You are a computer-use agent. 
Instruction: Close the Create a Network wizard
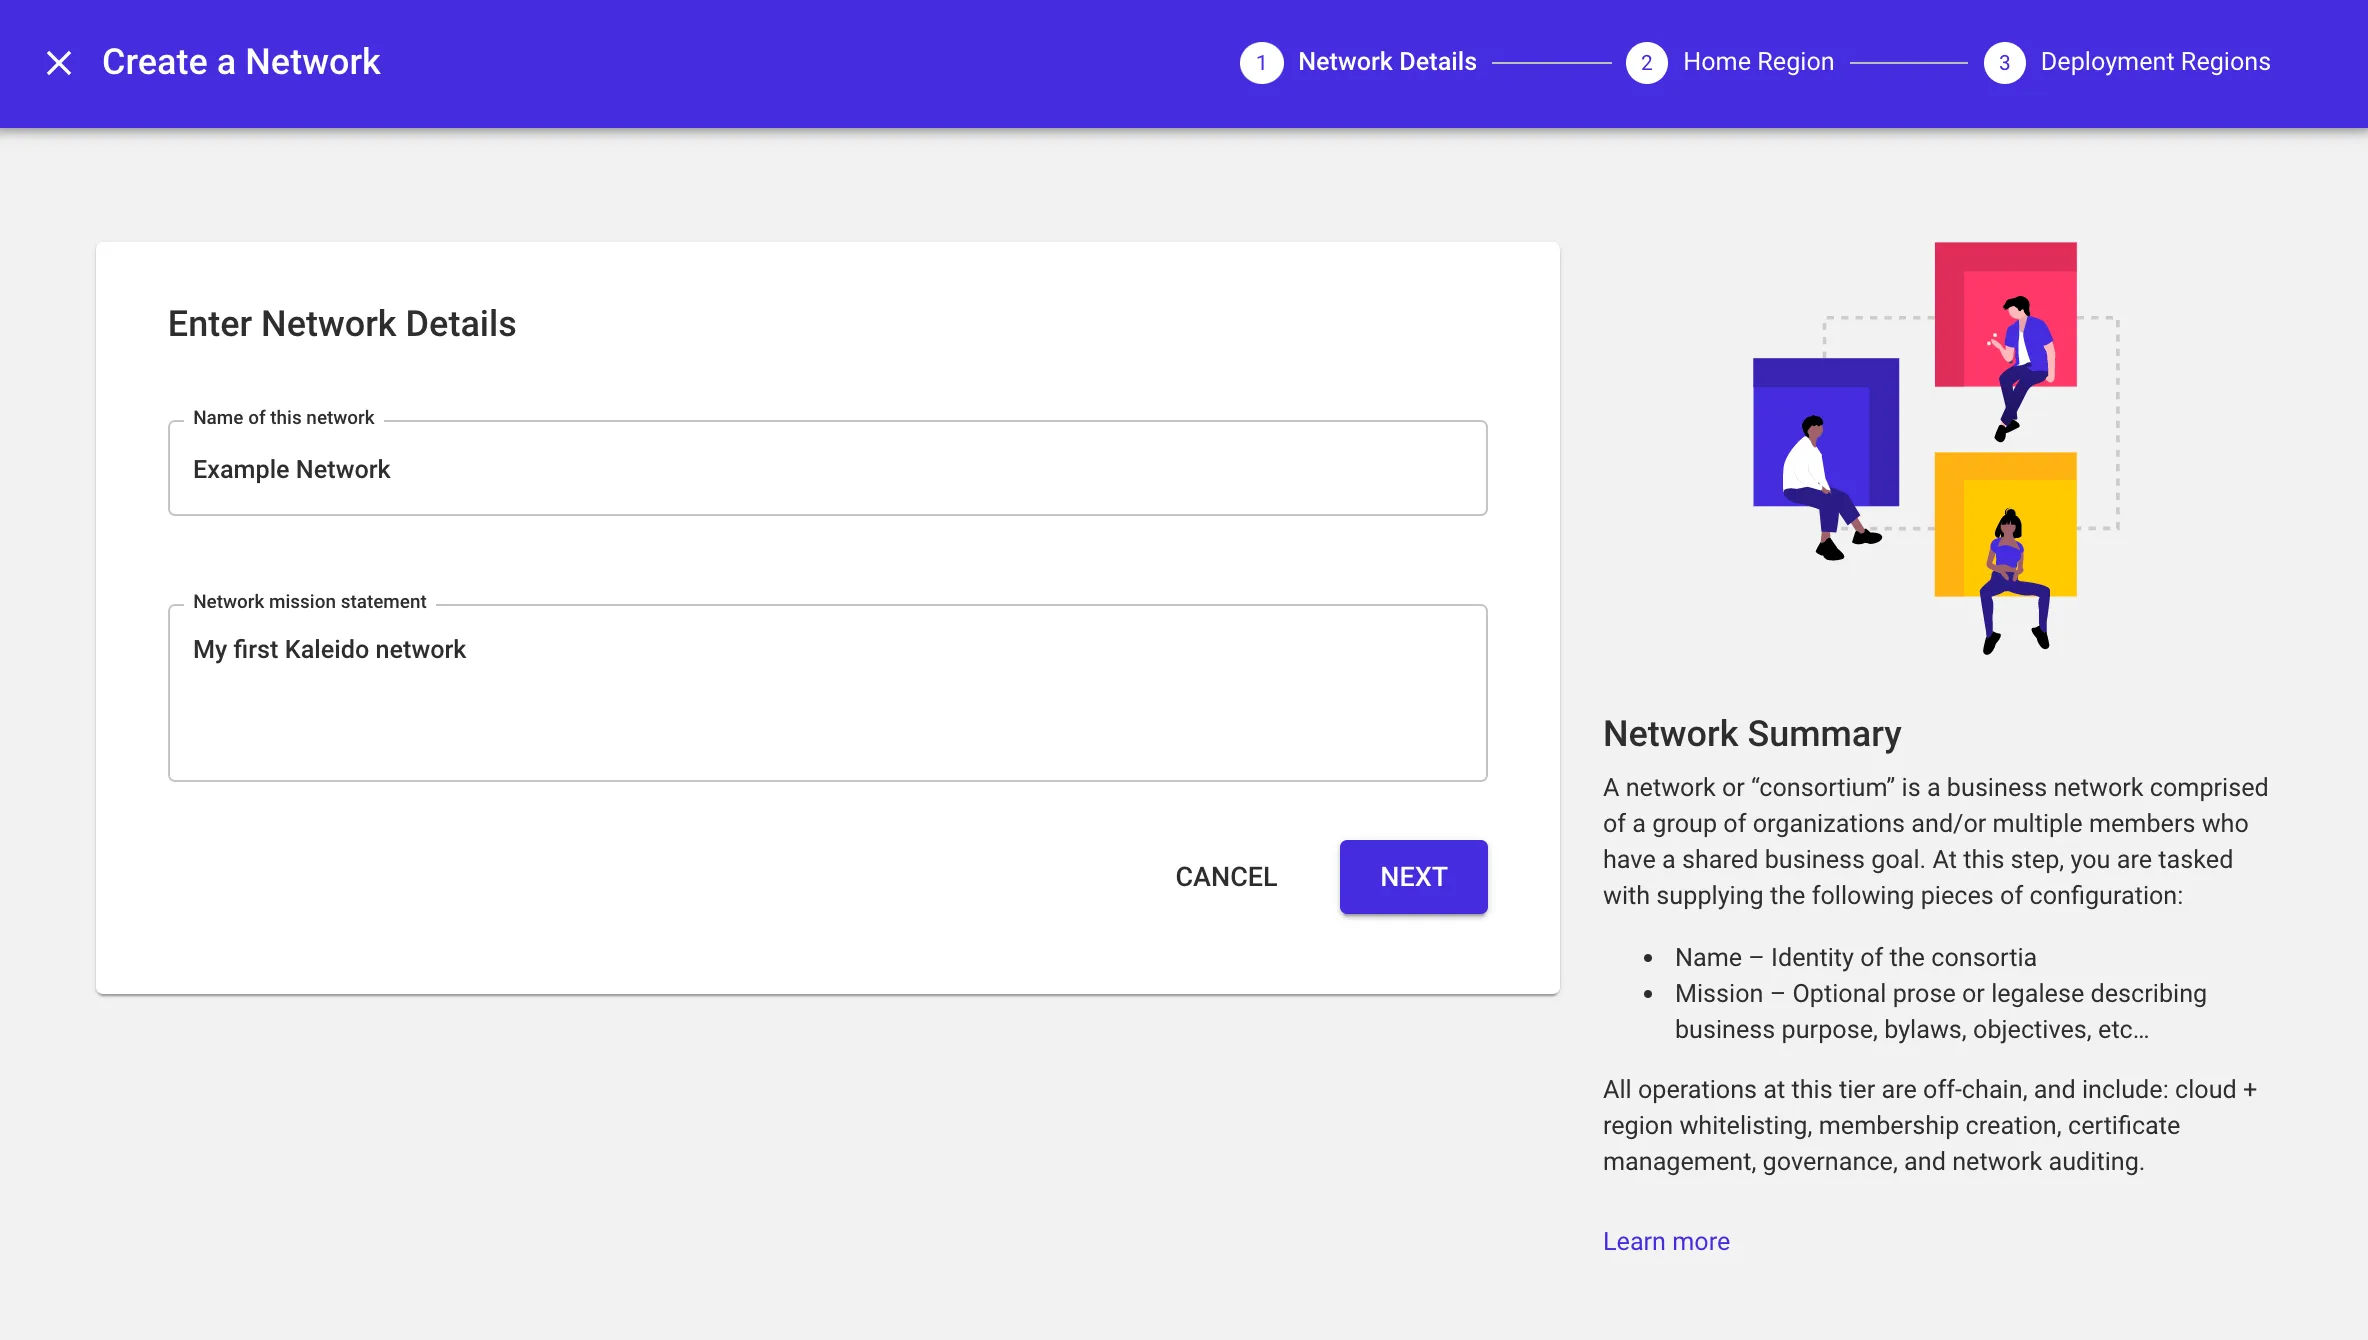pyautogui.click(x=59, y=63)
